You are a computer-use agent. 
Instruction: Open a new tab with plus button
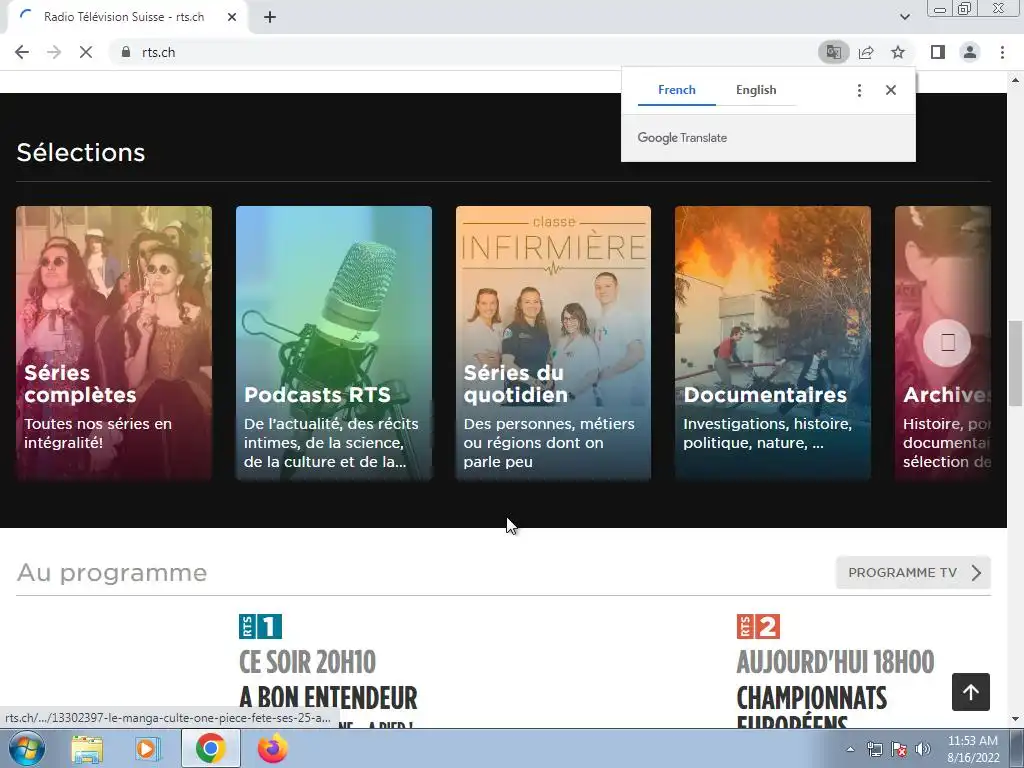pyautogui.click(x=270, y=17)
